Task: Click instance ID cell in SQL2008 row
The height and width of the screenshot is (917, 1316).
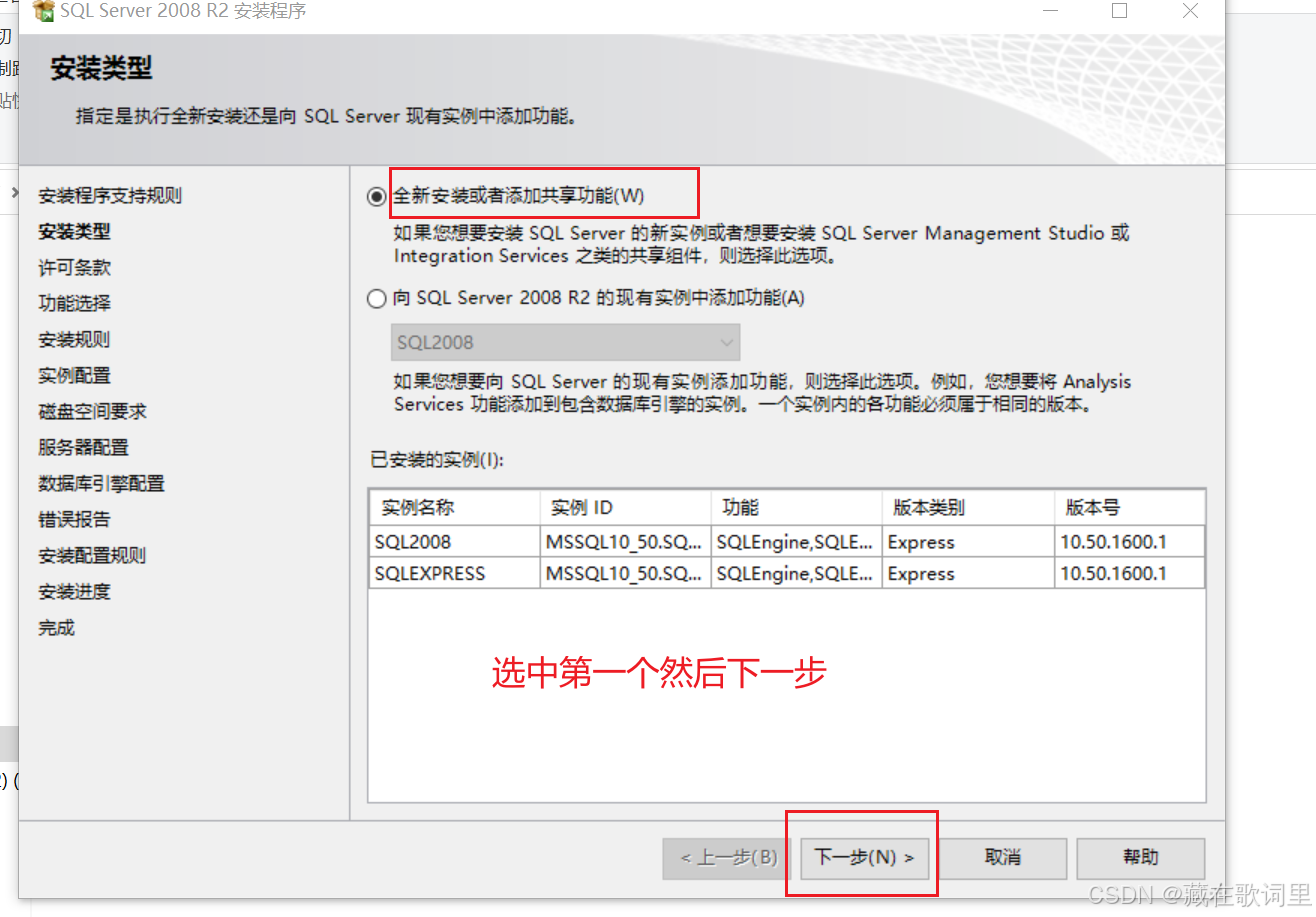Action: point(625,542)
